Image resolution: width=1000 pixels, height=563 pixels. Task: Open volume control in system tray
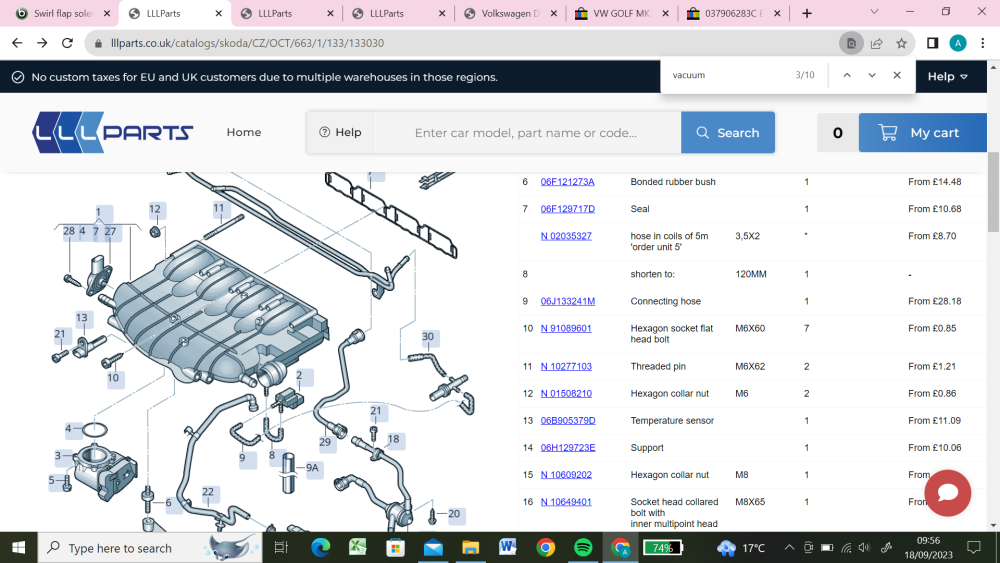(864, 548)
